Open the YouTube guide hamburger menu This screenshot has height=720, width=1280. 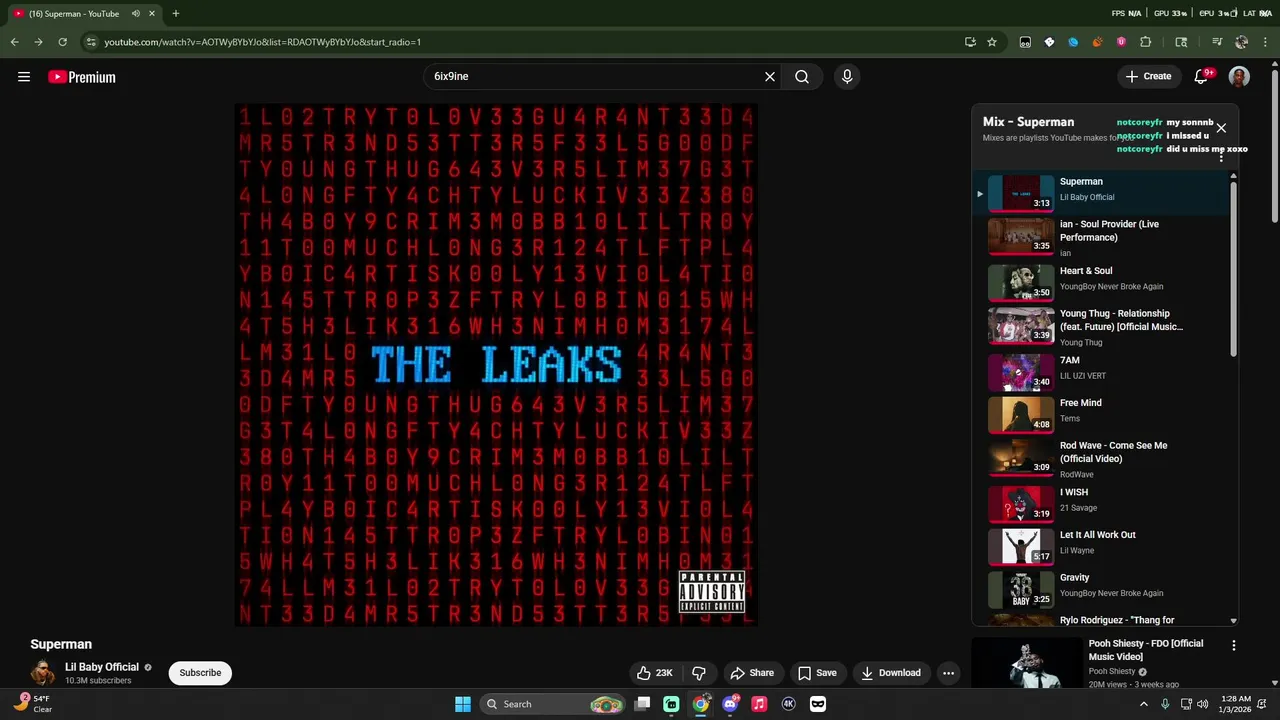tap(24, 77)
